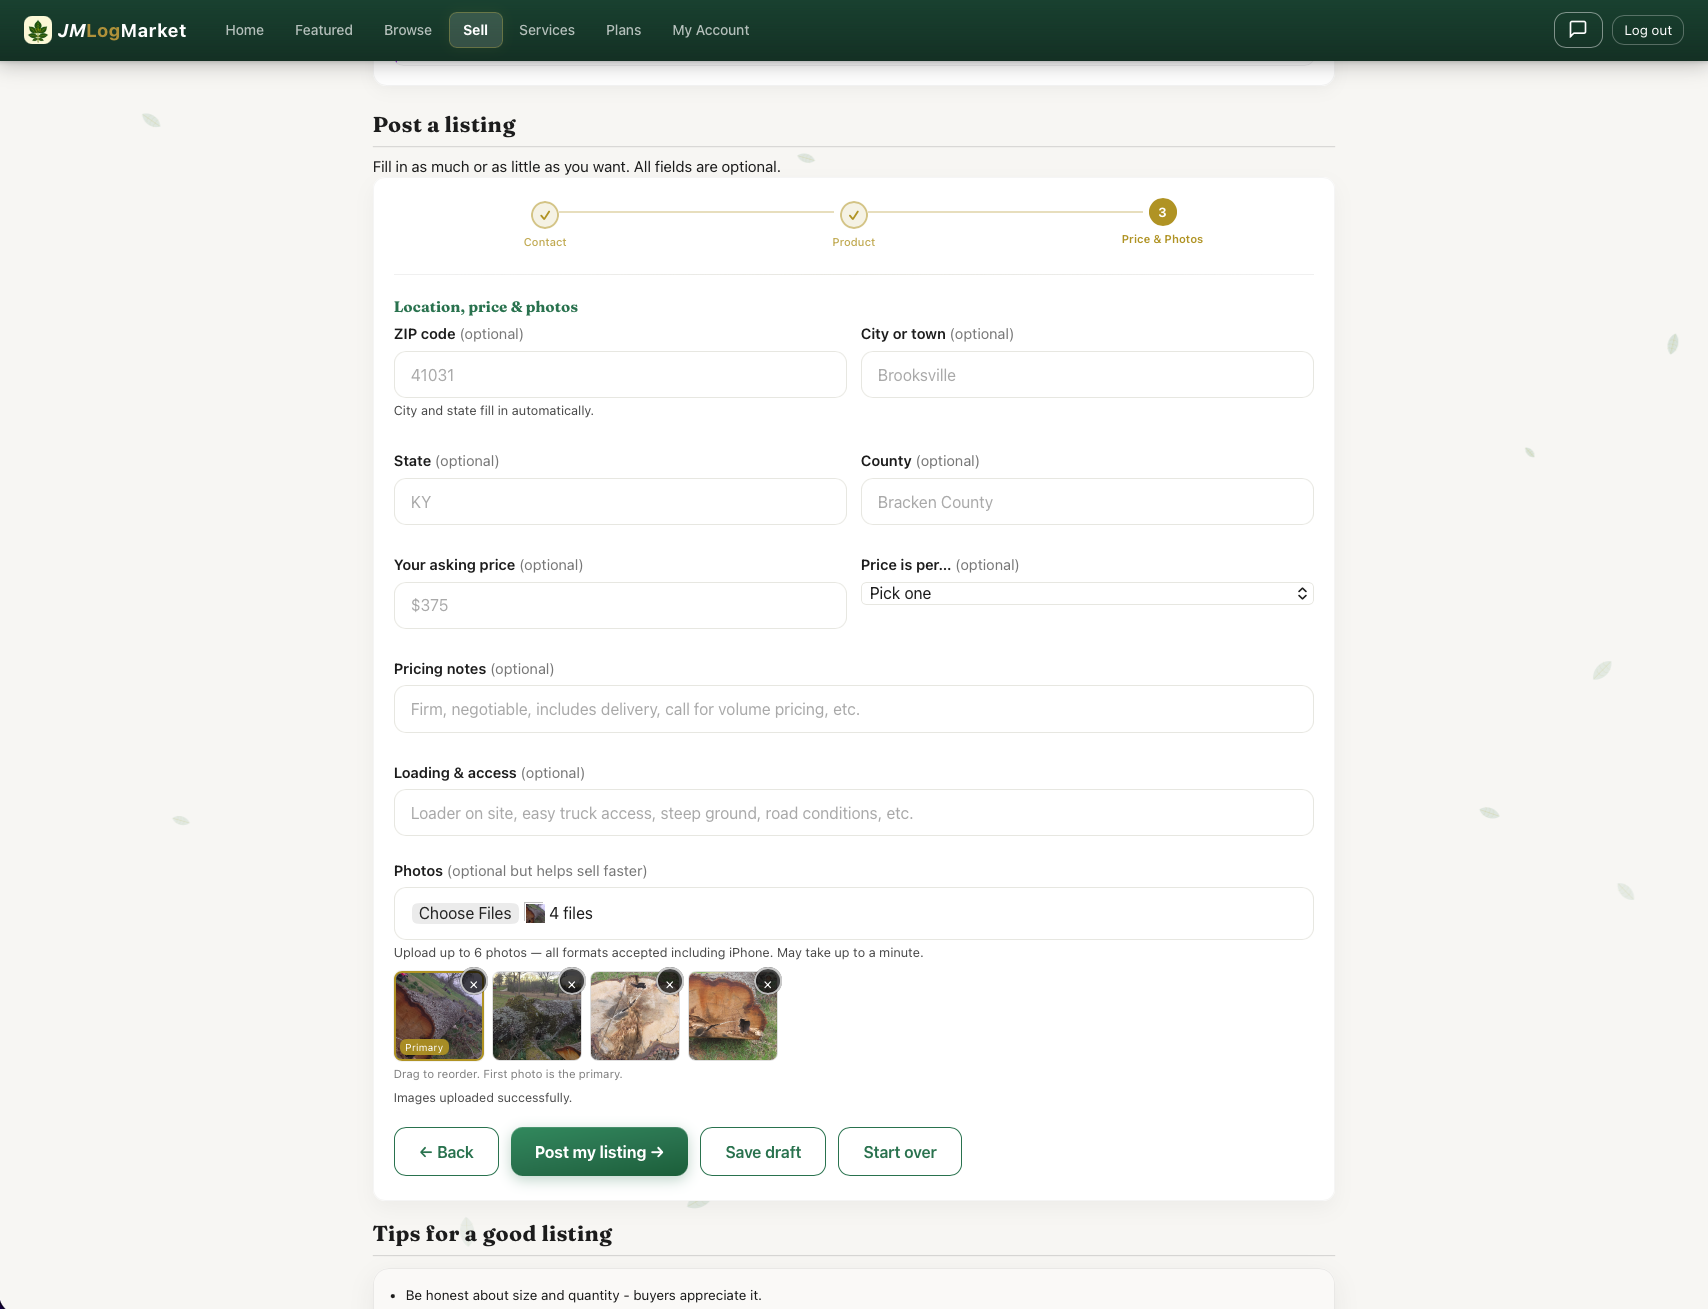Remove the second uploaded photo
Viewport: 1708px width, 1309px height.
[571, 982]
